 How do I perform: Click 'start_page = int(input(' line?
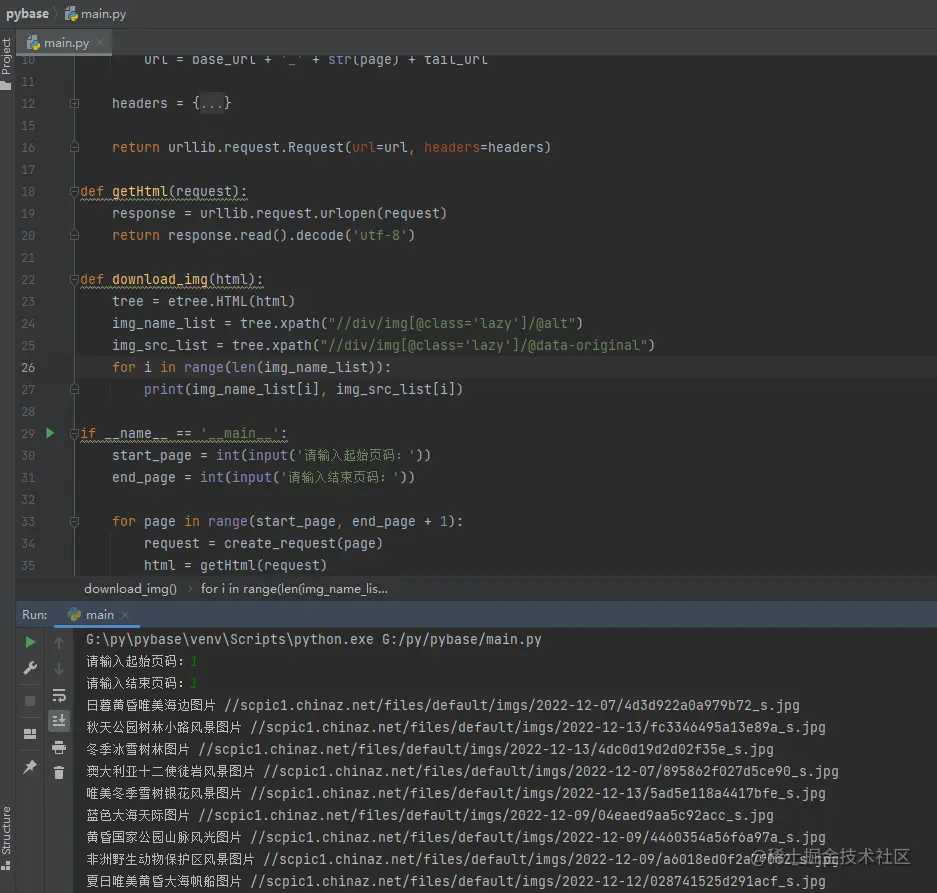point(271,455)
